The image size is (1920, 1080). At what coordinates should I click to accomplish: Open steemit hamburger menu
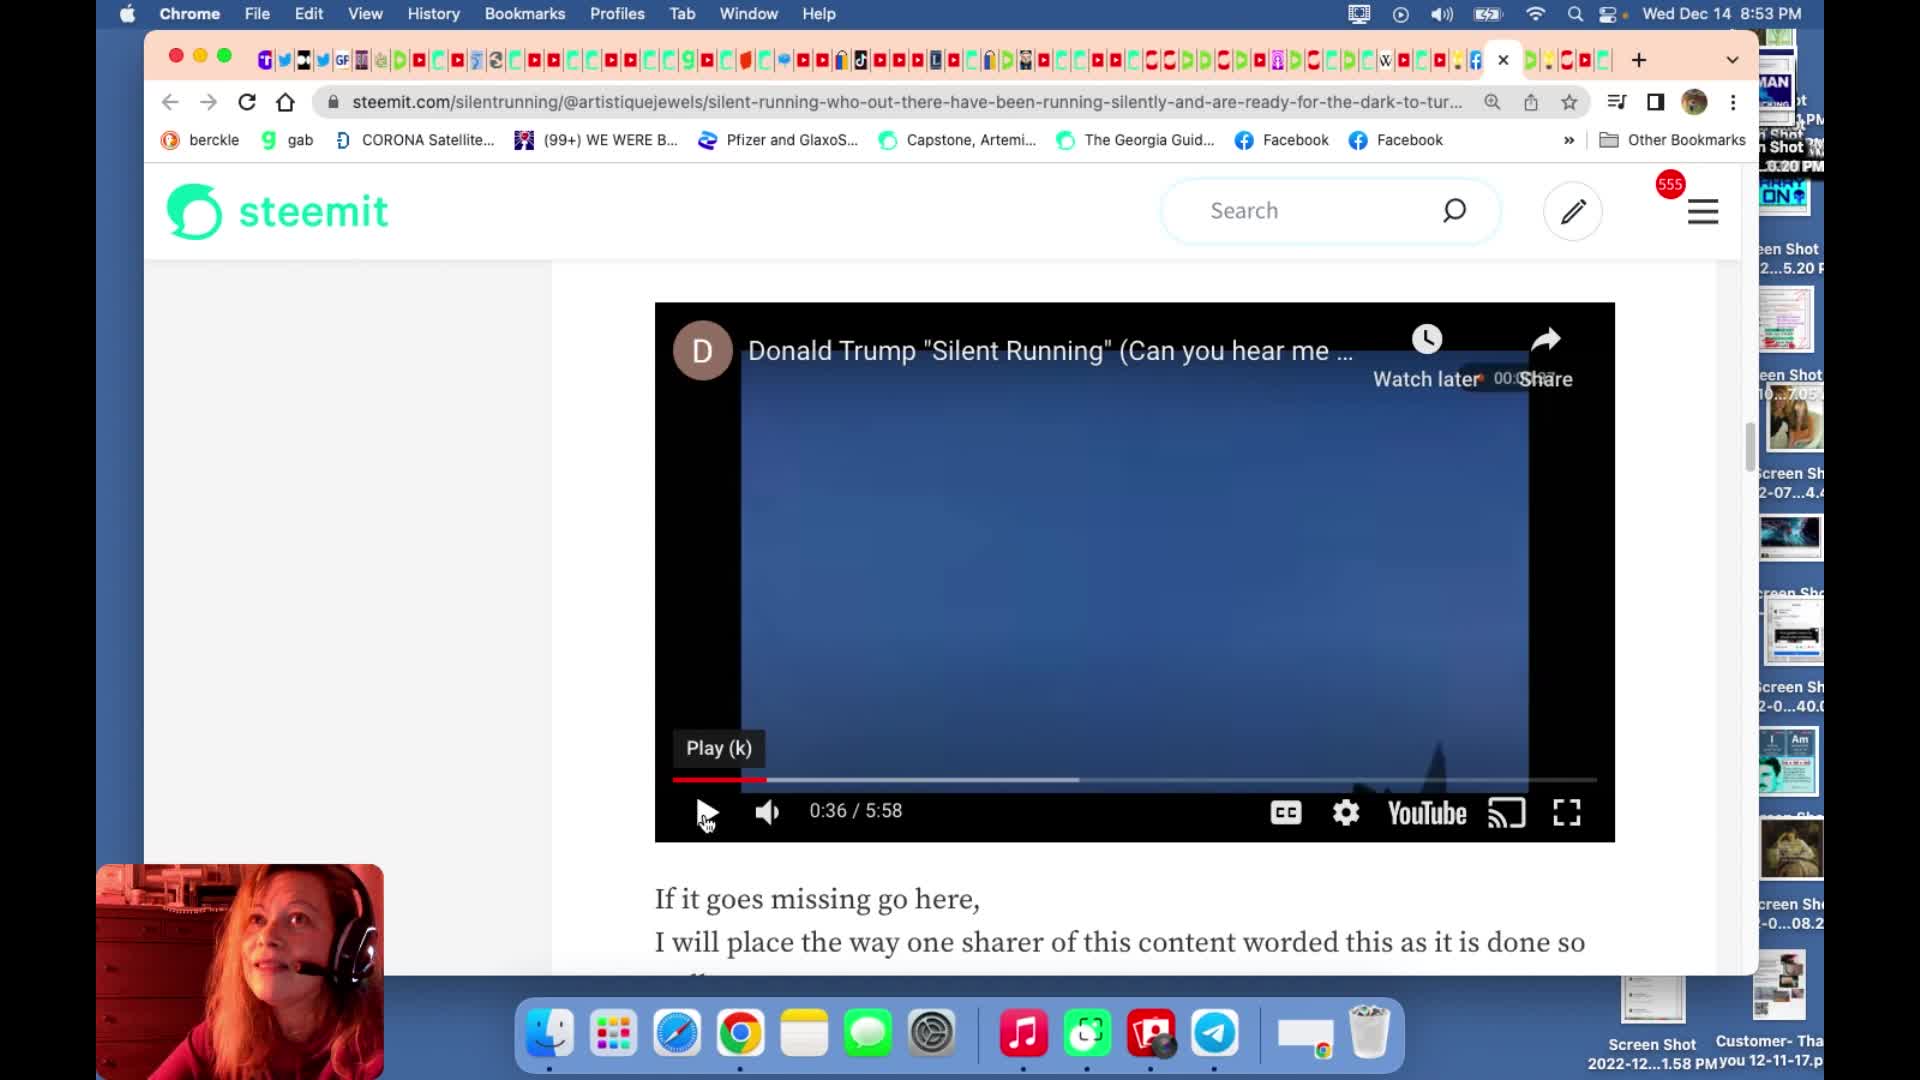pyautogui.click(x=1703, y=211)
